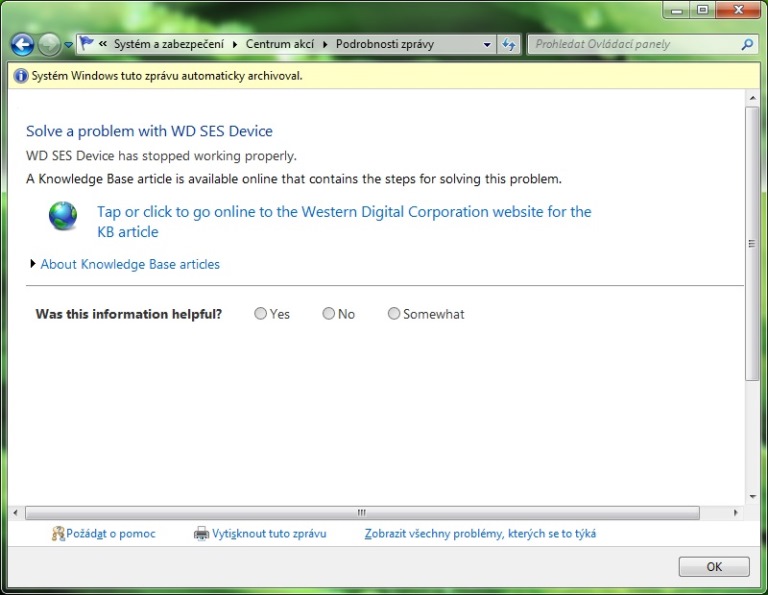Click vertical scrollbar up arrow
This screenshot has height=595, width=768.
(x=752, y=98)
